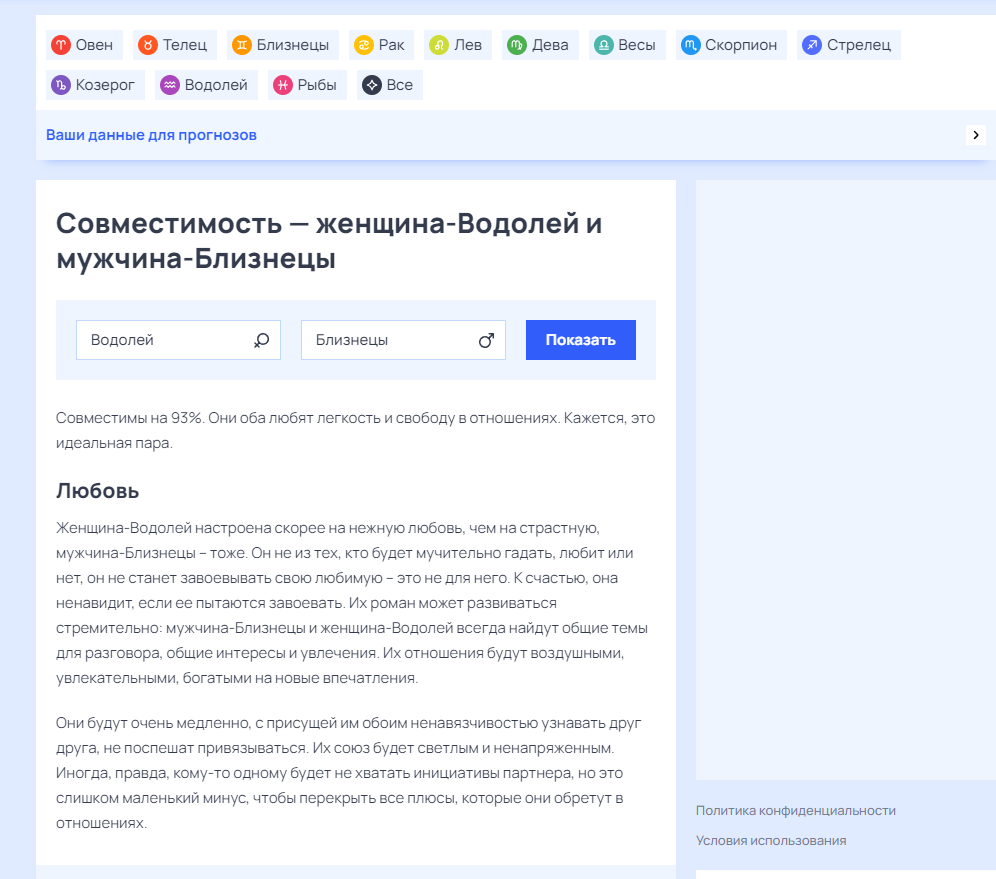Click the Taurus icon next to Телец

(148, 45)
